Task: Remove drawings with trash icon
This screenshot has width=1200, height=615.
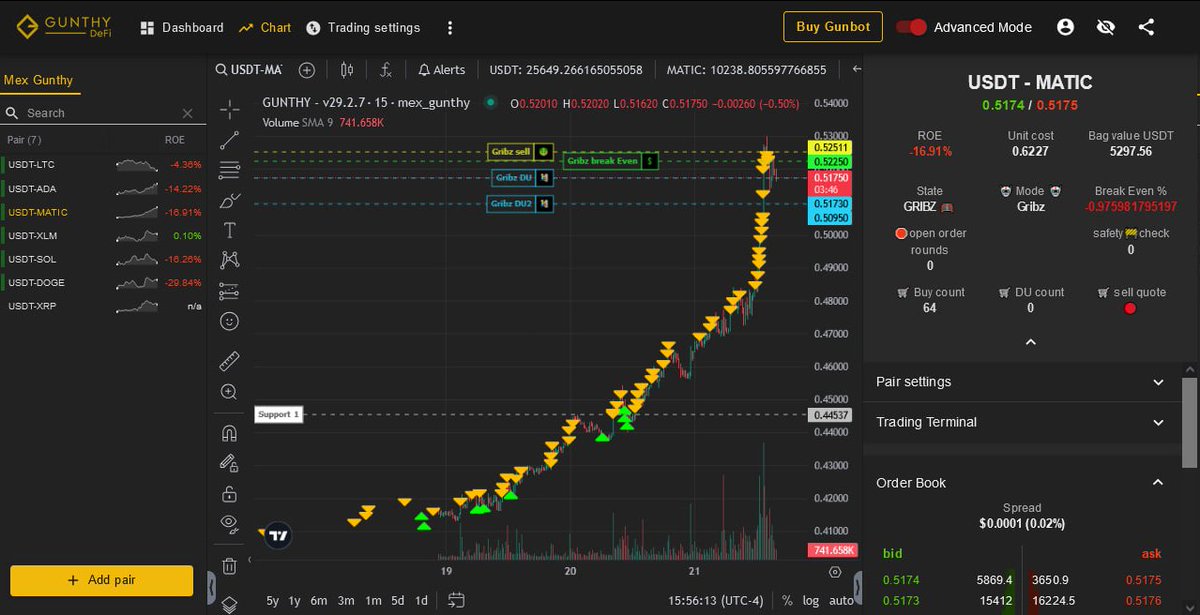Action: [x=229, y=566]
